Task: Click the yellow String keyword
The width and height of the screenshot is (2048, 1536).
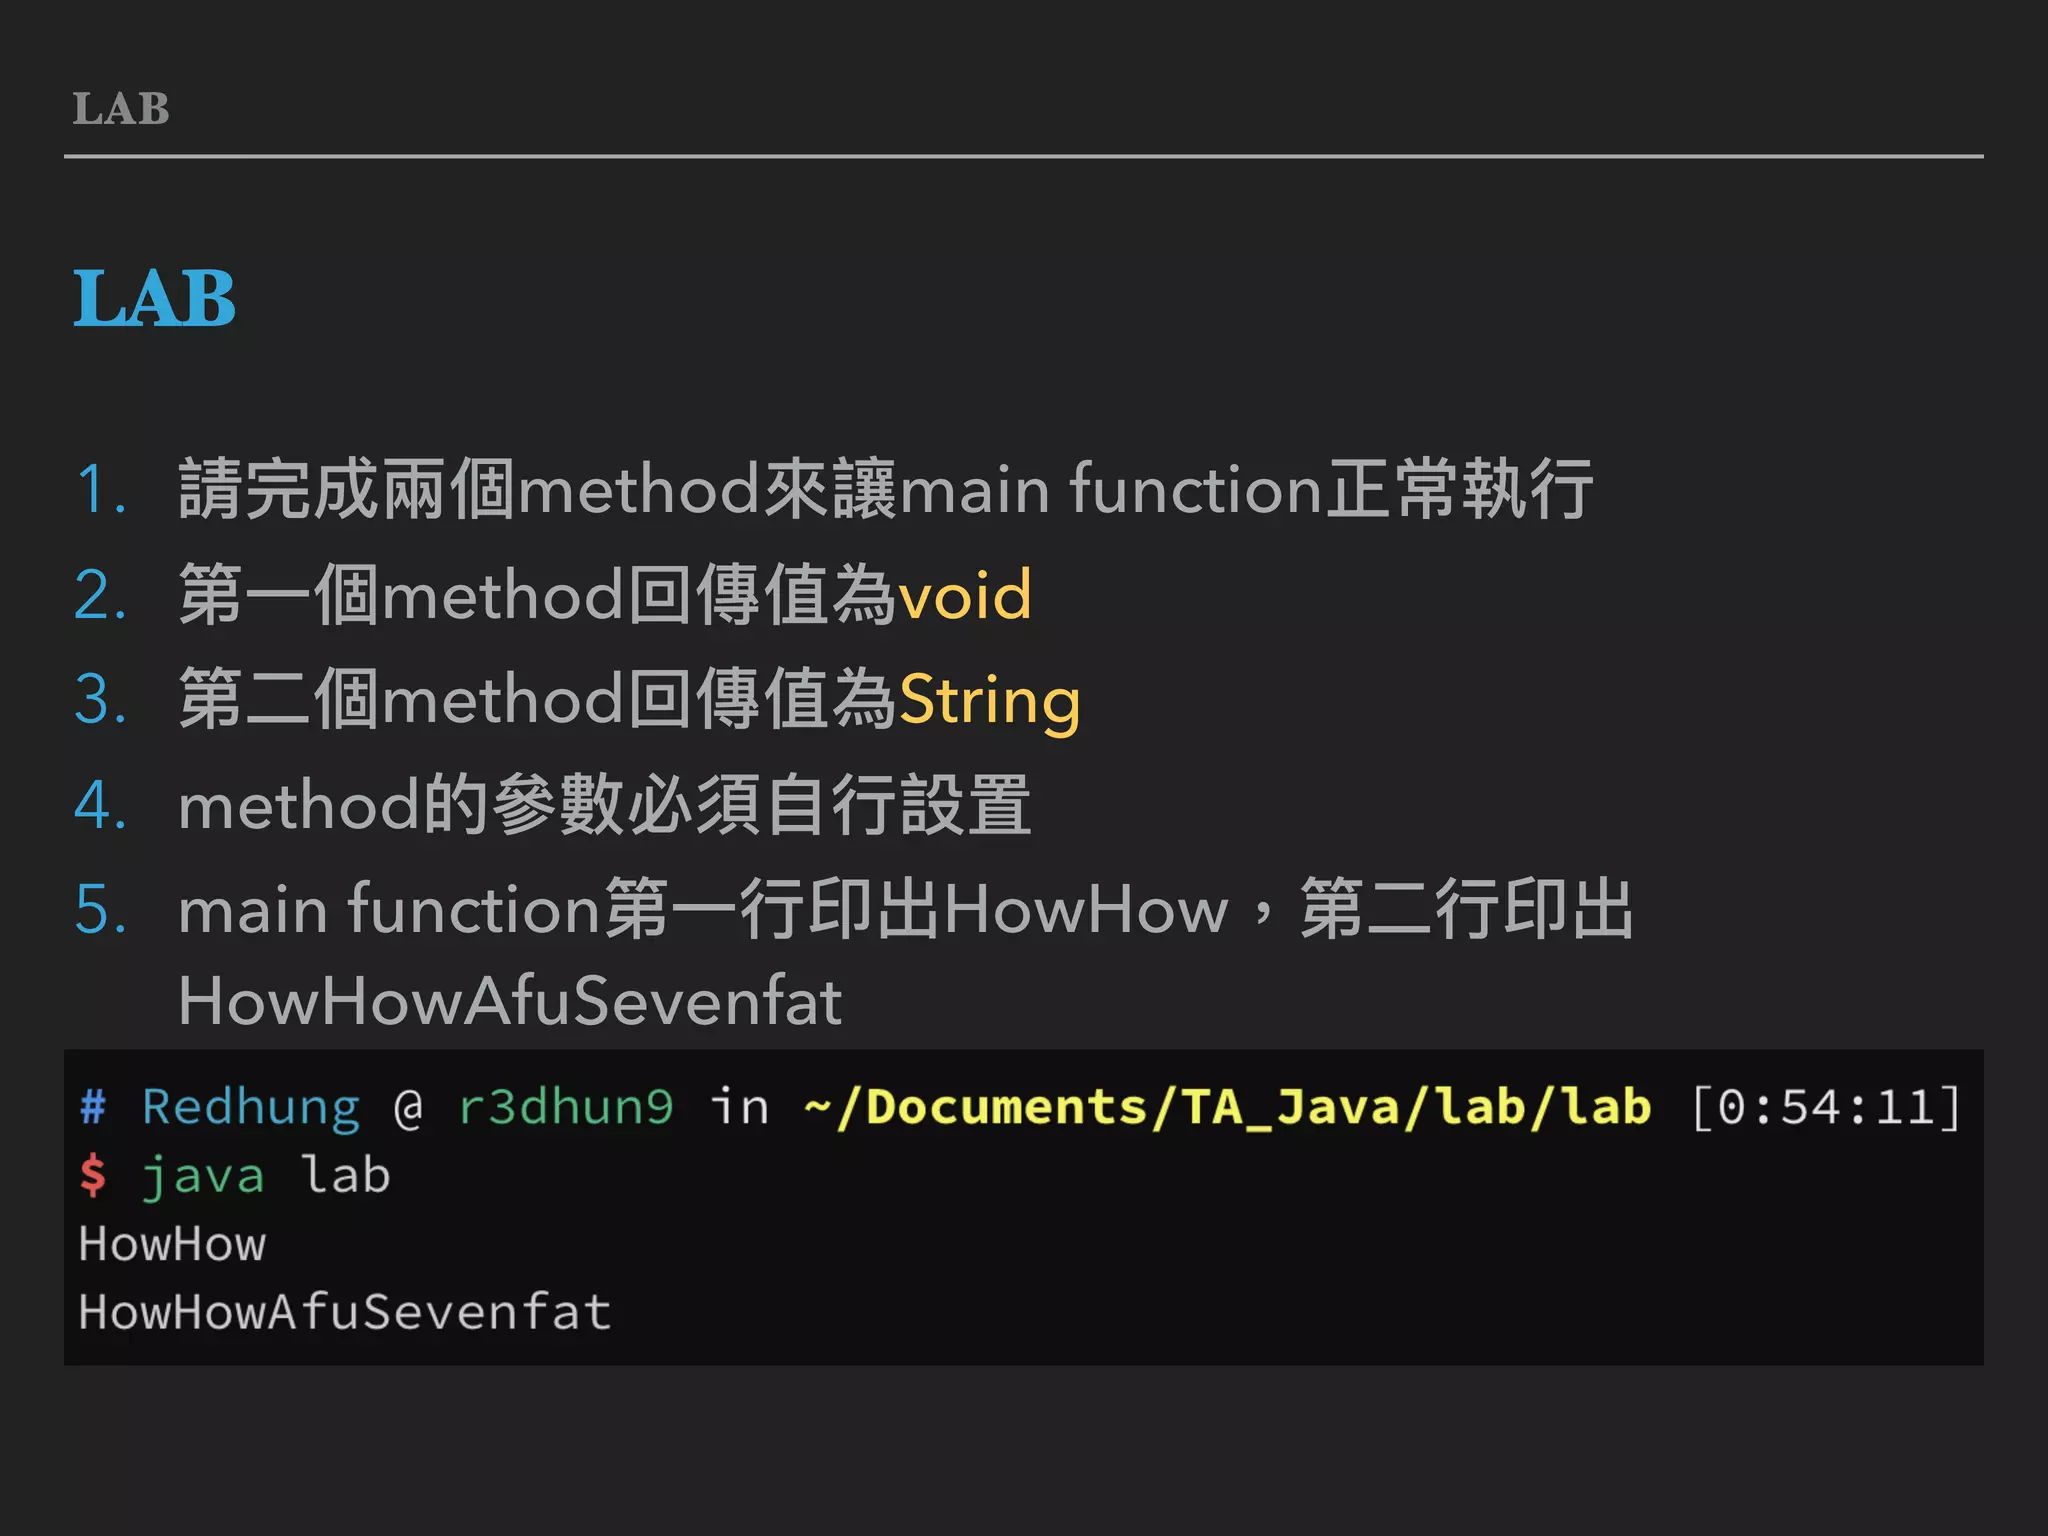Action: click(989, 700)
